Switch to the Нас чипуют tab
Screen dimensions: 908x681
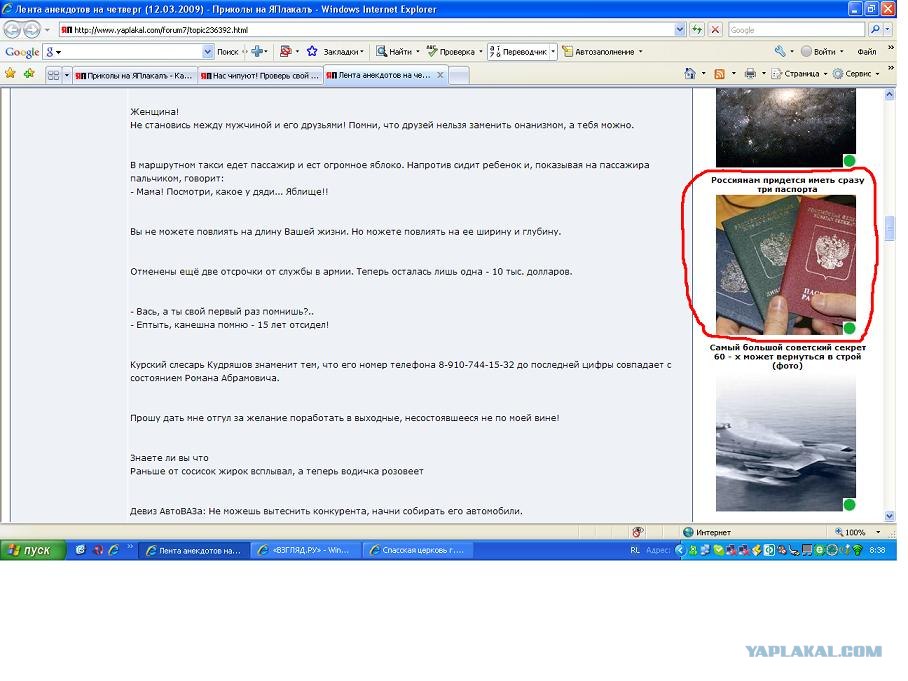[x=260, y=75]
